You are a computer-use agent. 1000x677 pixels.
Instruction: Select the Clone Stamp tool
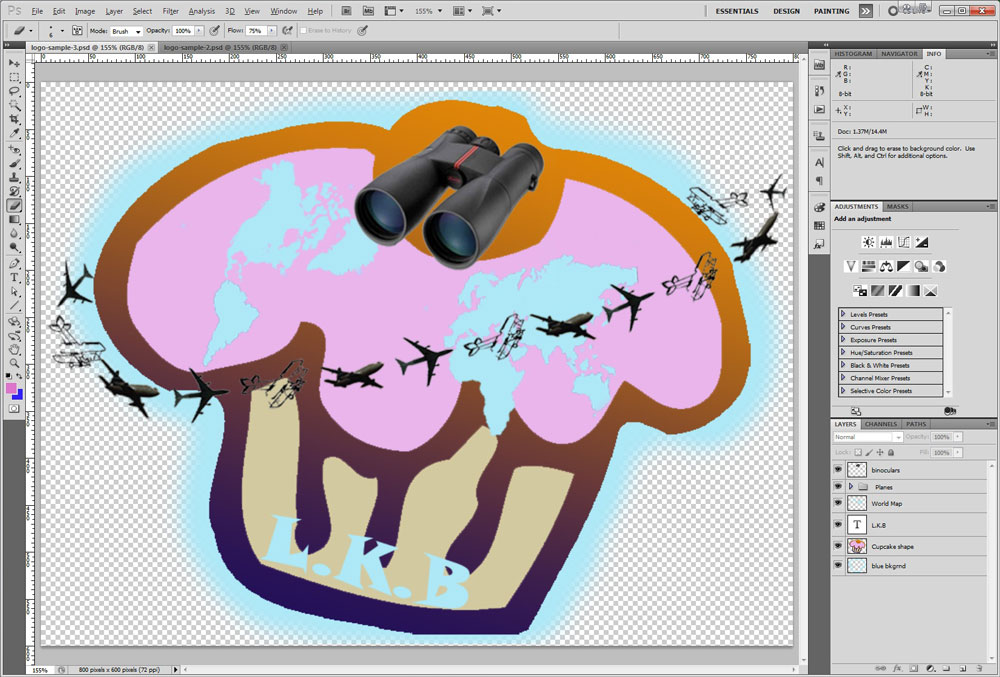(15, 176)
